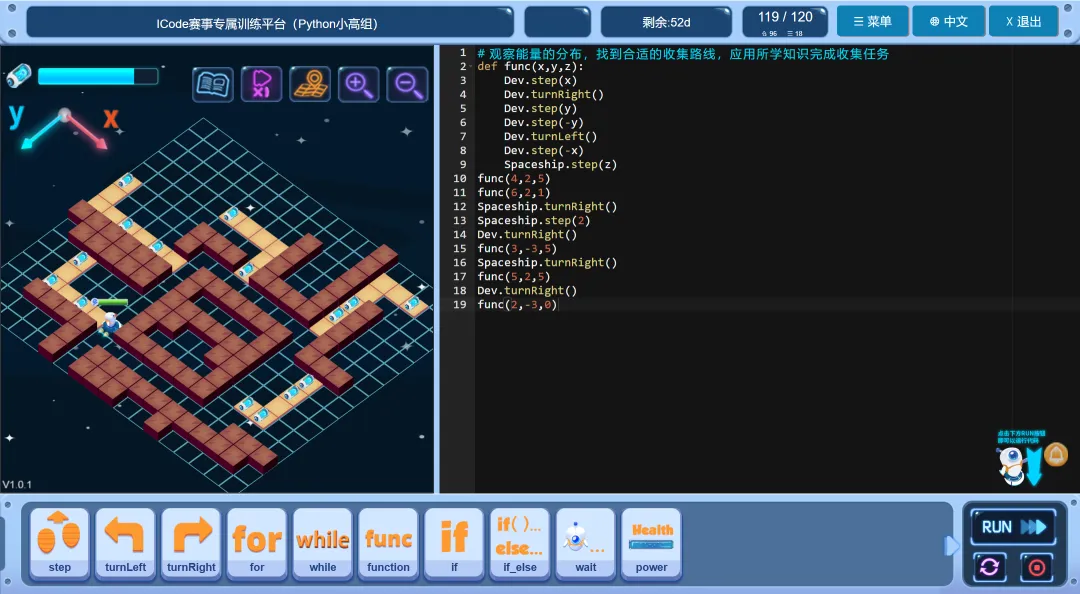Insert a while loop block
Image resolution: width=1080 pixels, height=594 pixels.
(322, 543)
